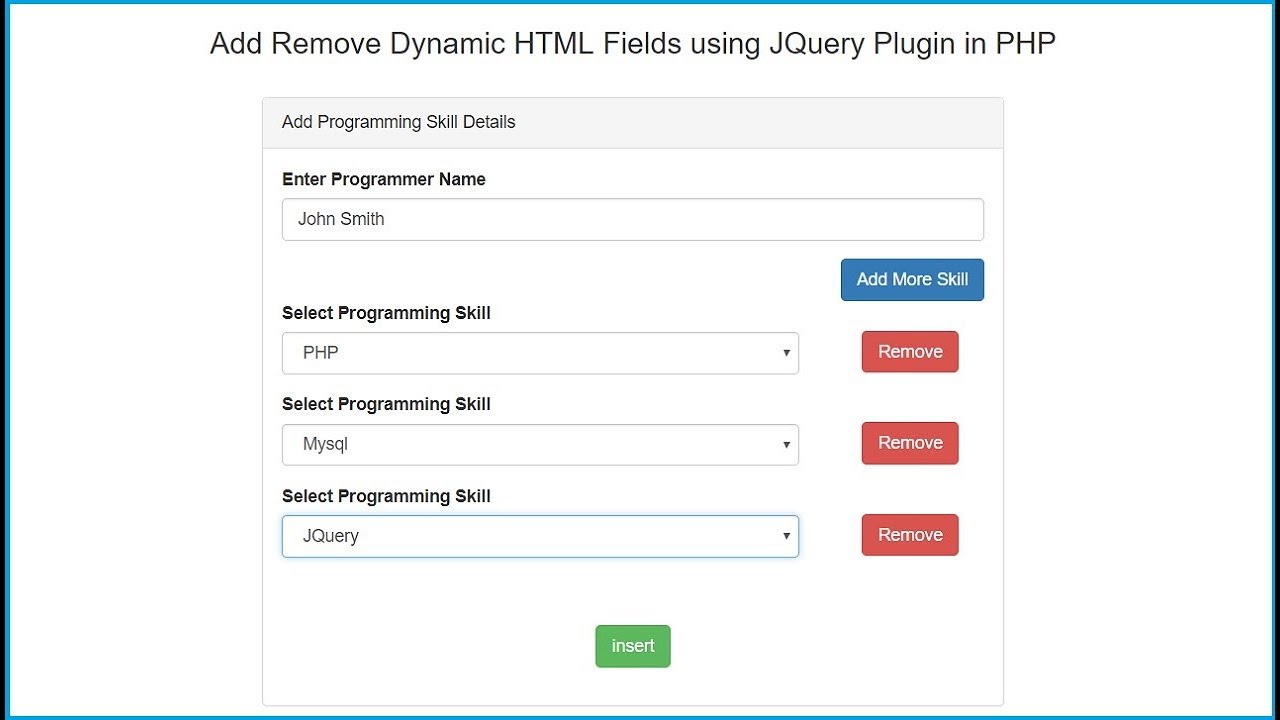Click the Mysql dropdown arrow
Viewport: 1280px width, 720px height.
pyautogui.click(x=786, y=444)
